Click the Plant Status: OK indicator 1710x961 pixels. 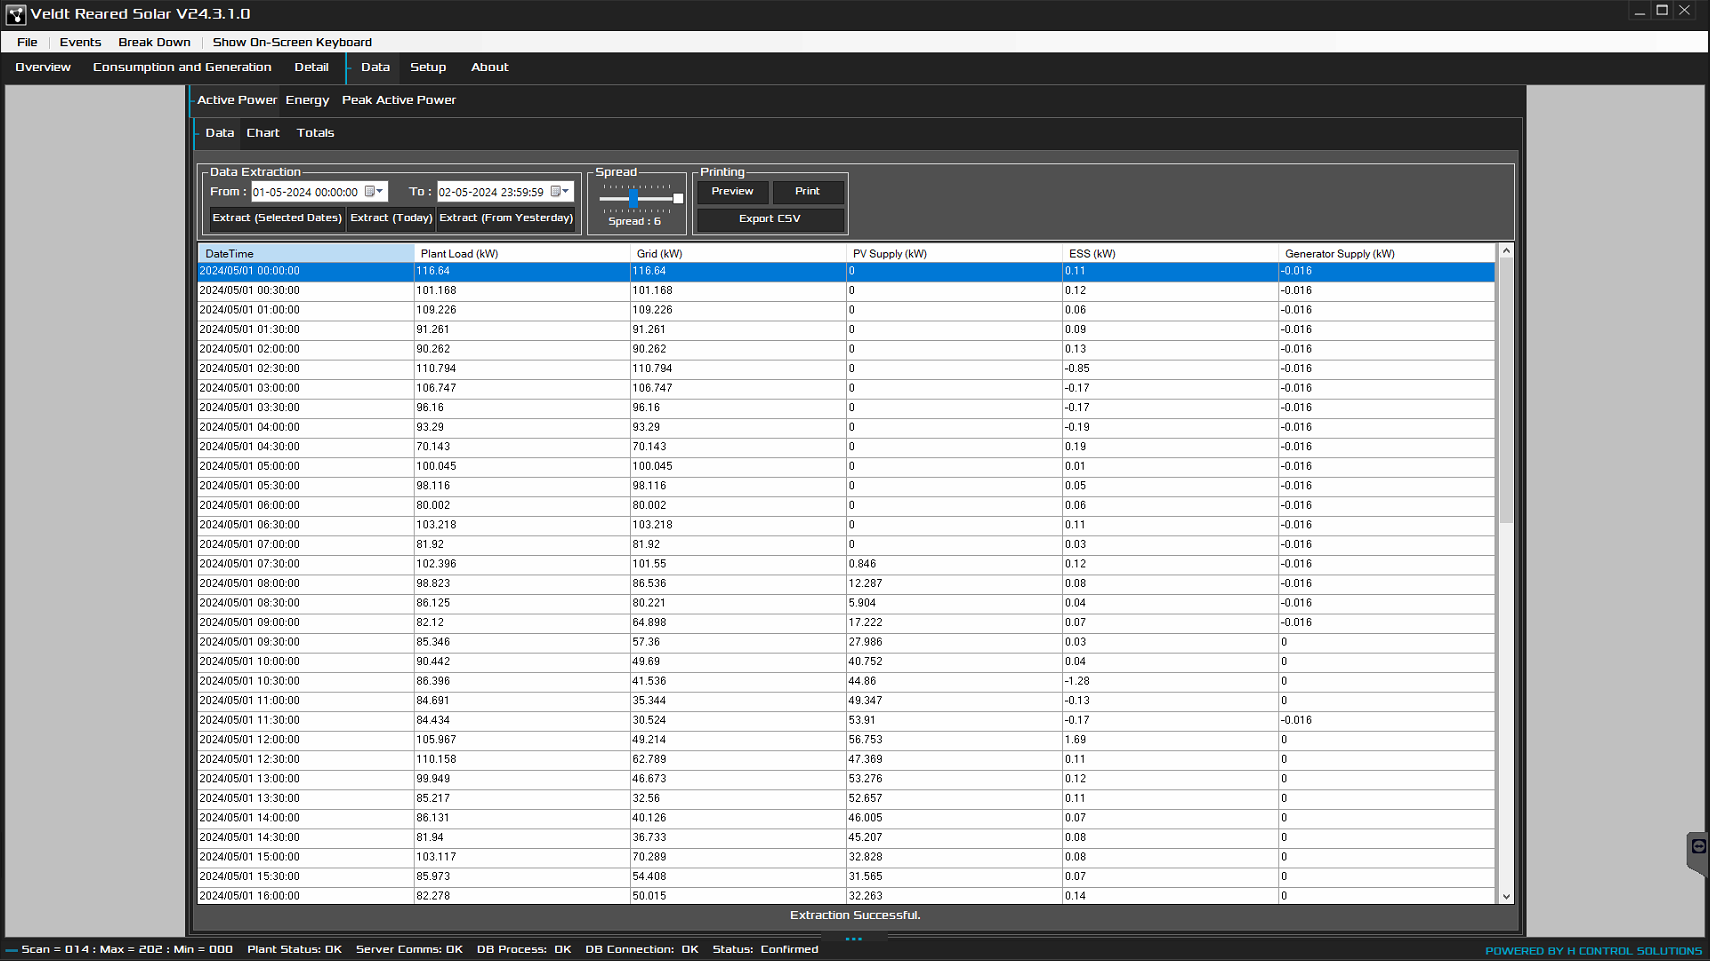(x=294, y=949)
